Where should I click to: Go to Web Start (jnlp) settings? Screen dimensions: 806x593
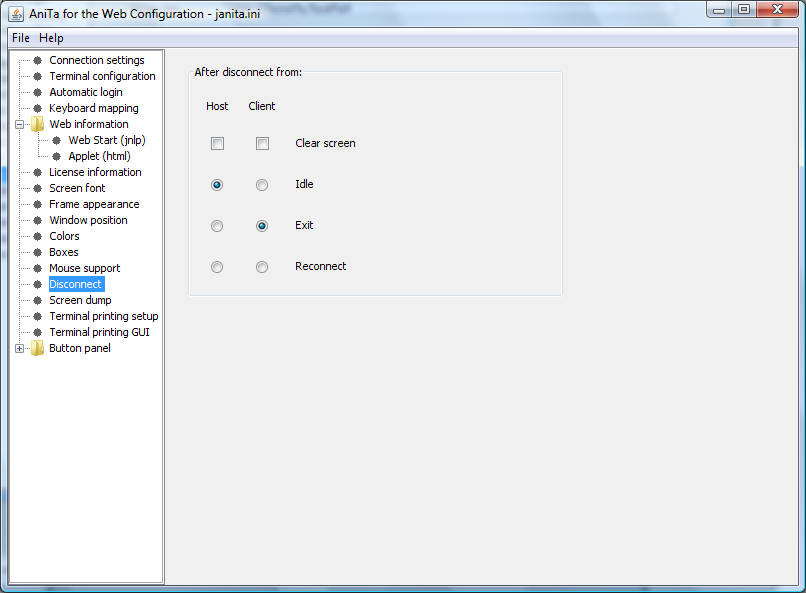point(106,140)
